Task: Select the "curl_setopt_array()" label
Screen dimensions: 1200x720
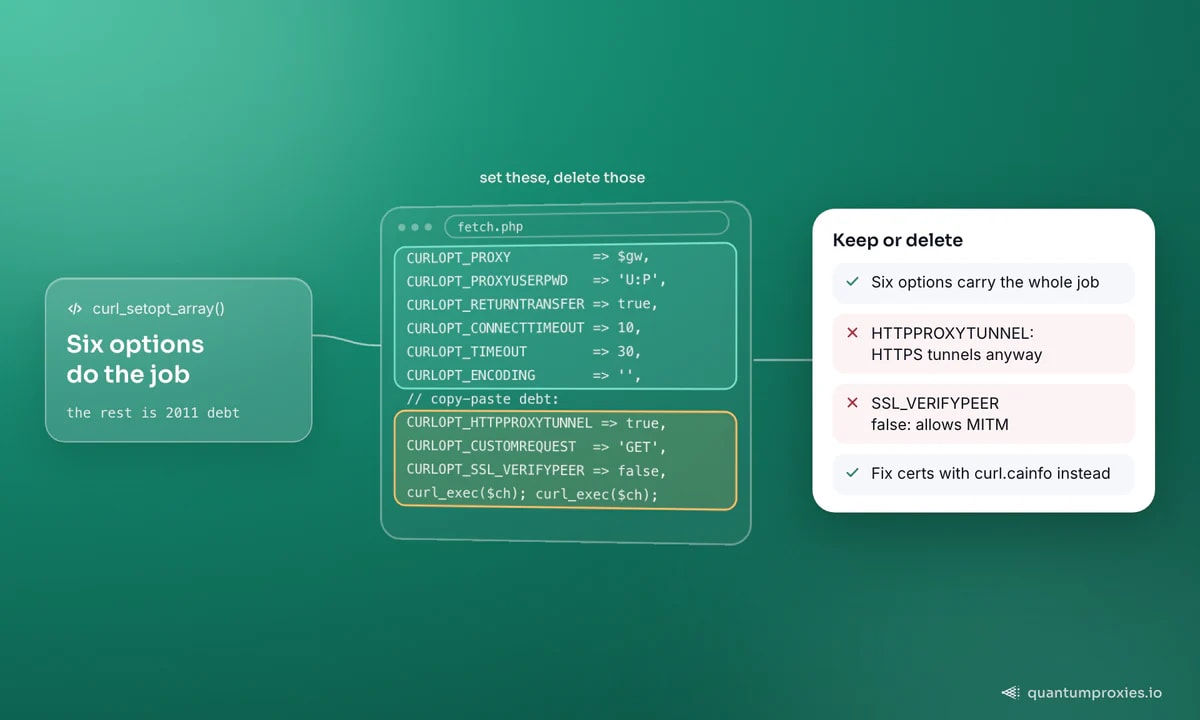Action: (158, 309)
